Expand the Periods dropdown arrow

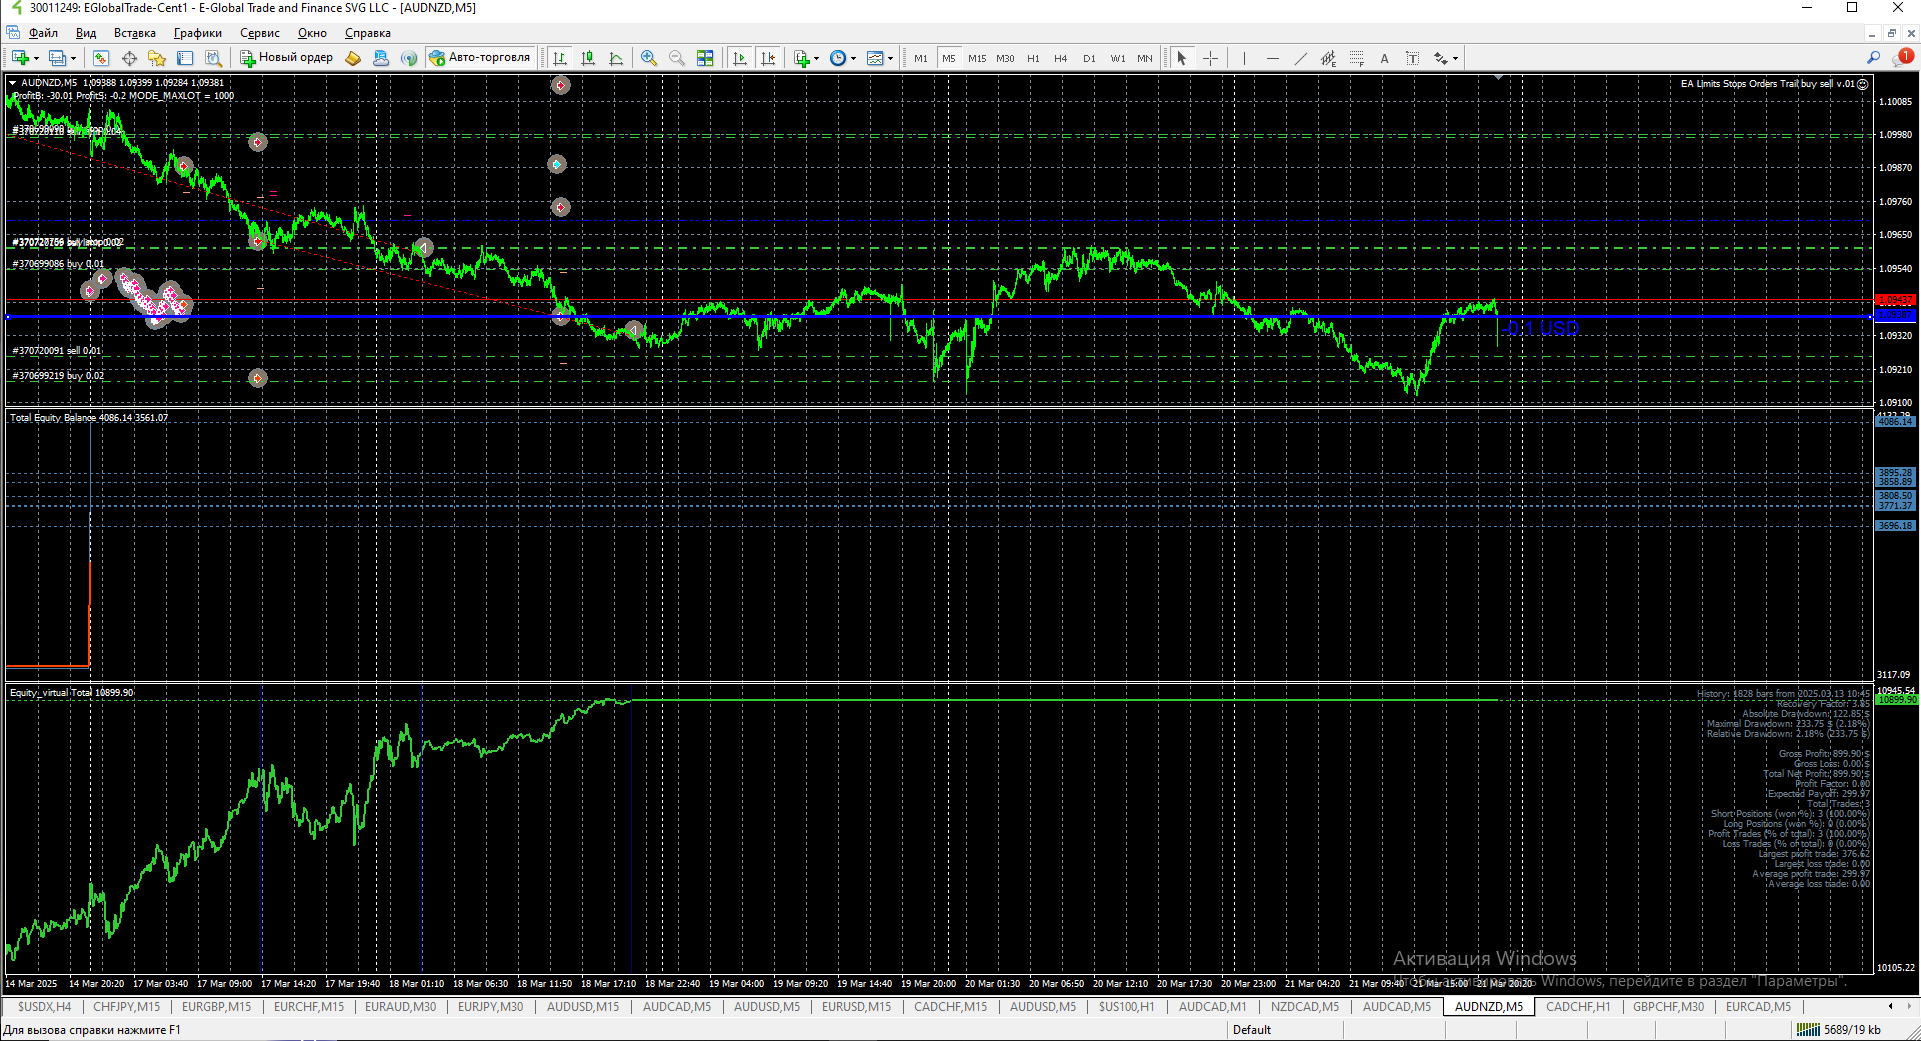[853, 58]
